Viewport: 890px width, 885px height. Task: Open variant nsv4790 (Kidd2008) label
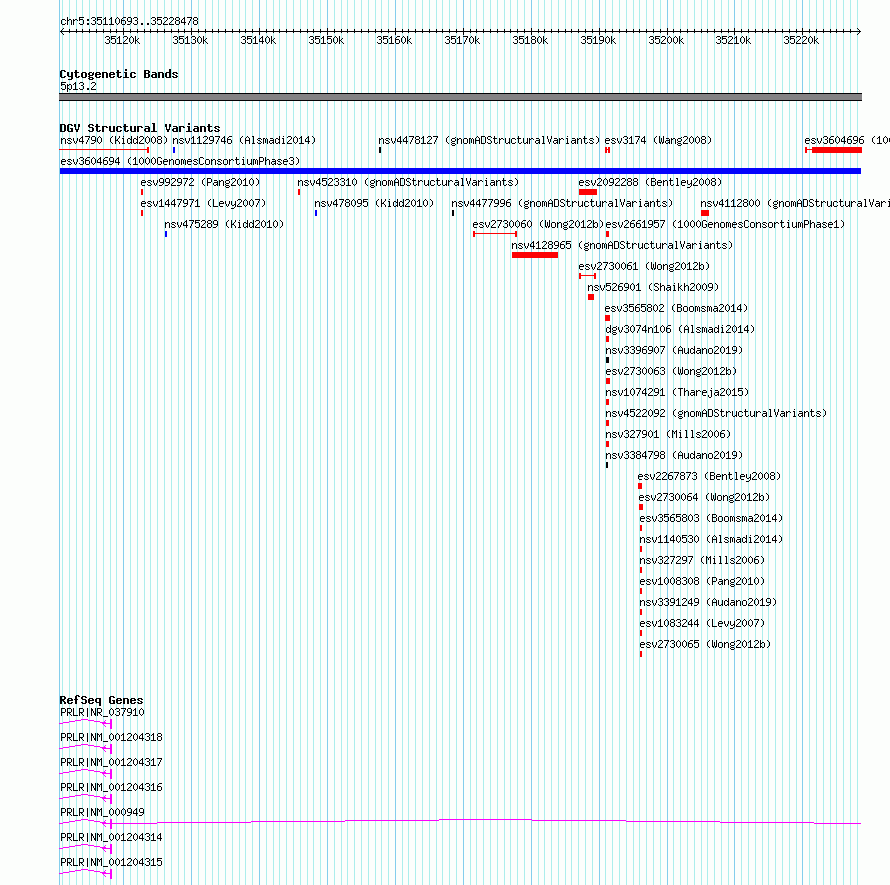[114, 140]
